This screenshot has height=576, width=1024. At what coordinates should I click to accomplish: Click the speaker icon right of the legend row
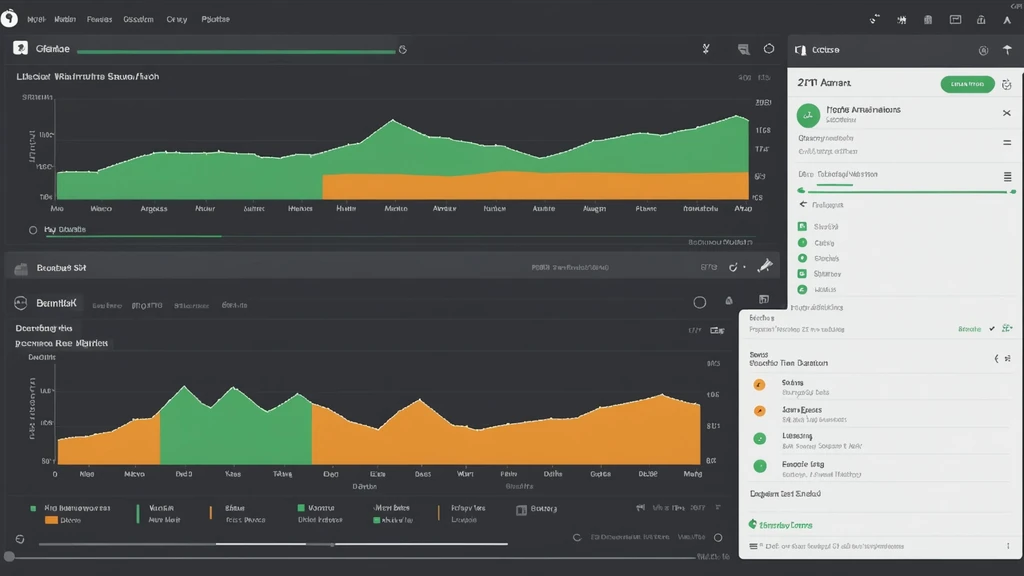coord(641,507)
